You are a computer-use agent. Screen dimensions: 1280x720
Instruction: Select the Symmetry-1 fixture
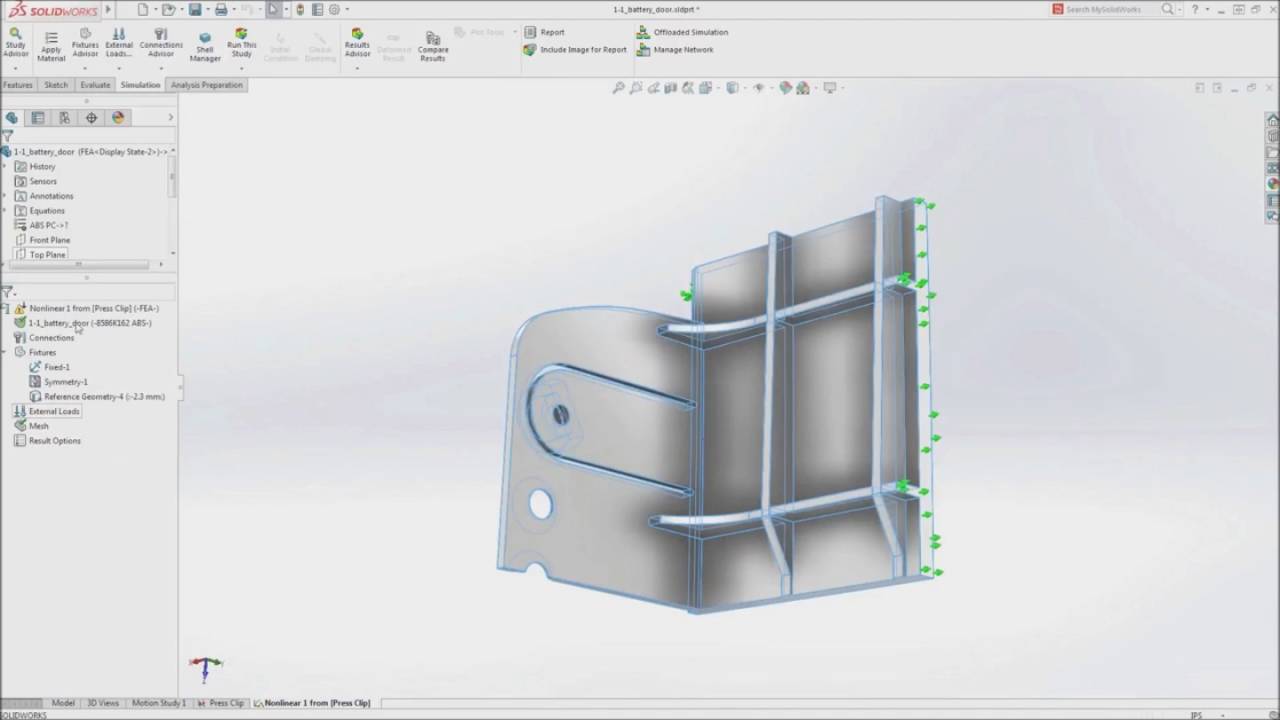[x=58, y=382]
